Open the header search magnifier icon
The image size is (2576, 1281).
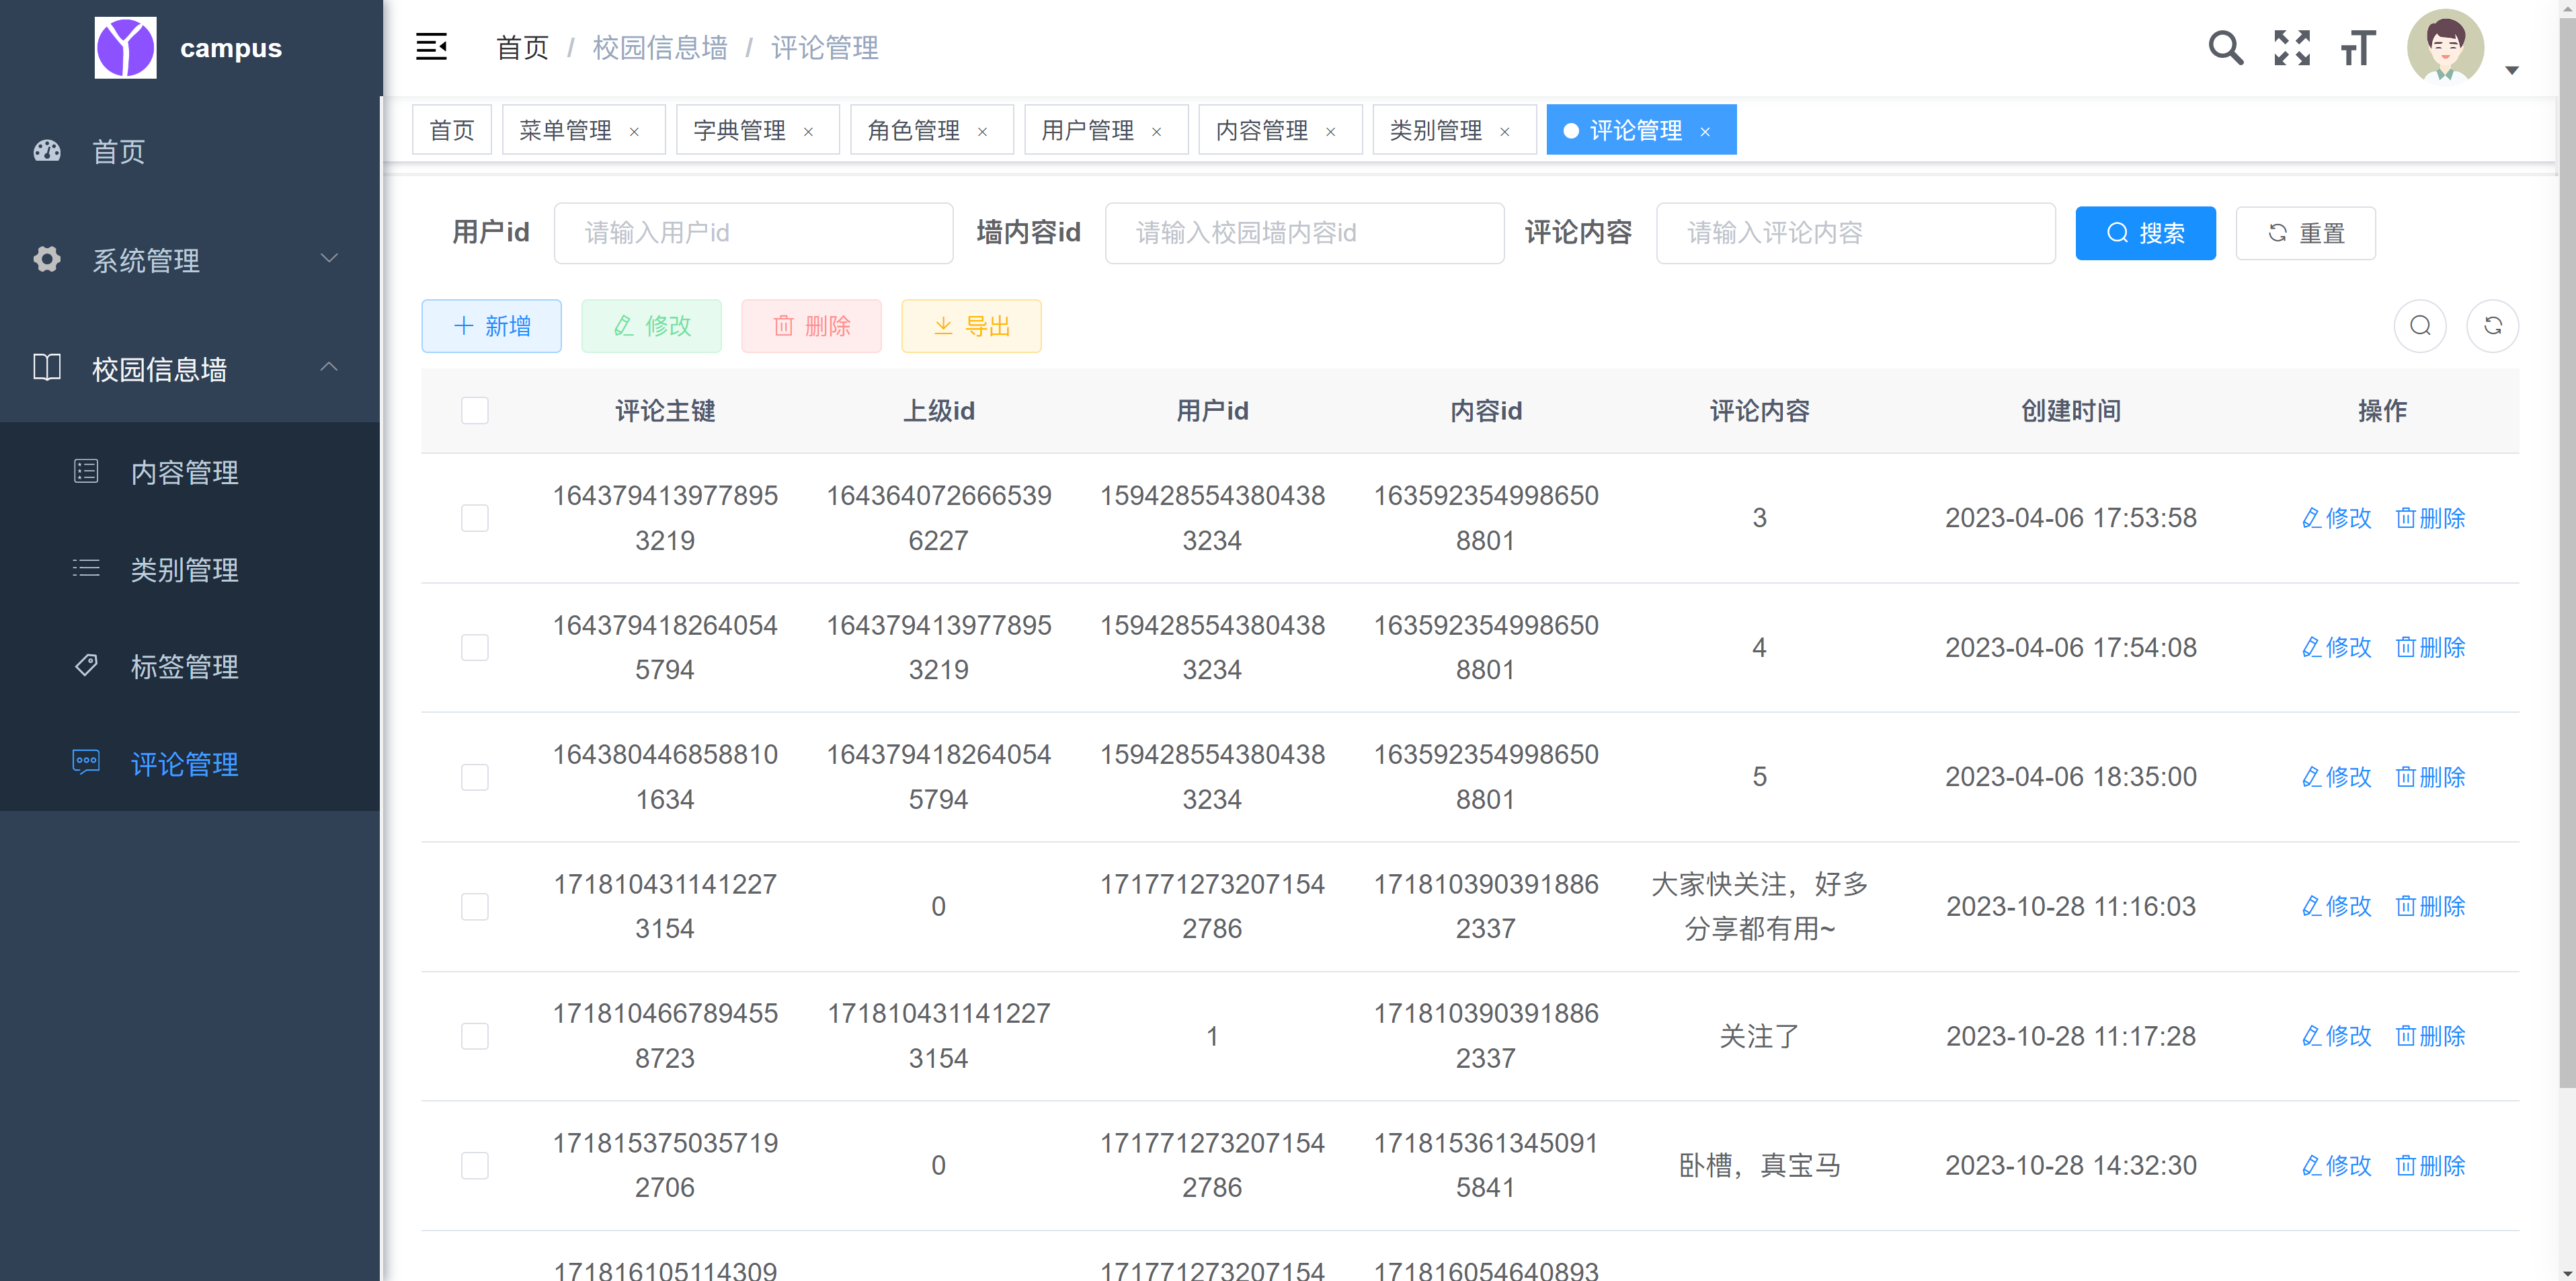pyautogui.click(x=2225, y=47)
